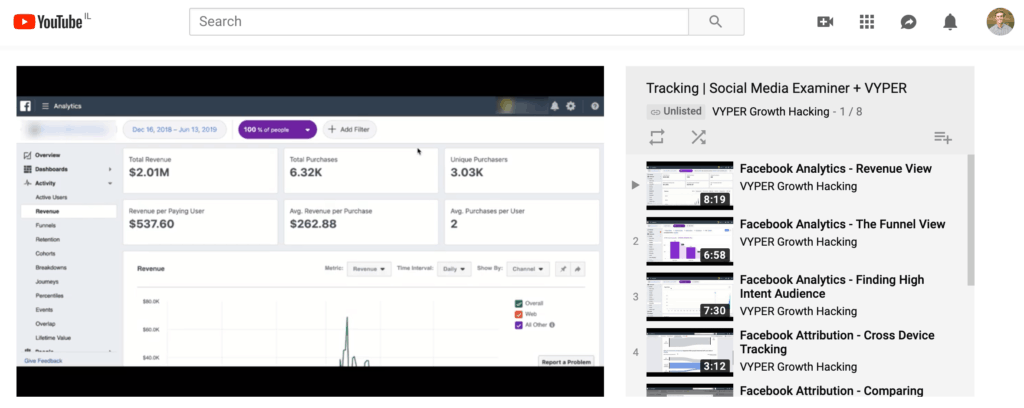Open the date range Dec 16, 2018 selector
The image size is (1024, 408).
point(174,129)
